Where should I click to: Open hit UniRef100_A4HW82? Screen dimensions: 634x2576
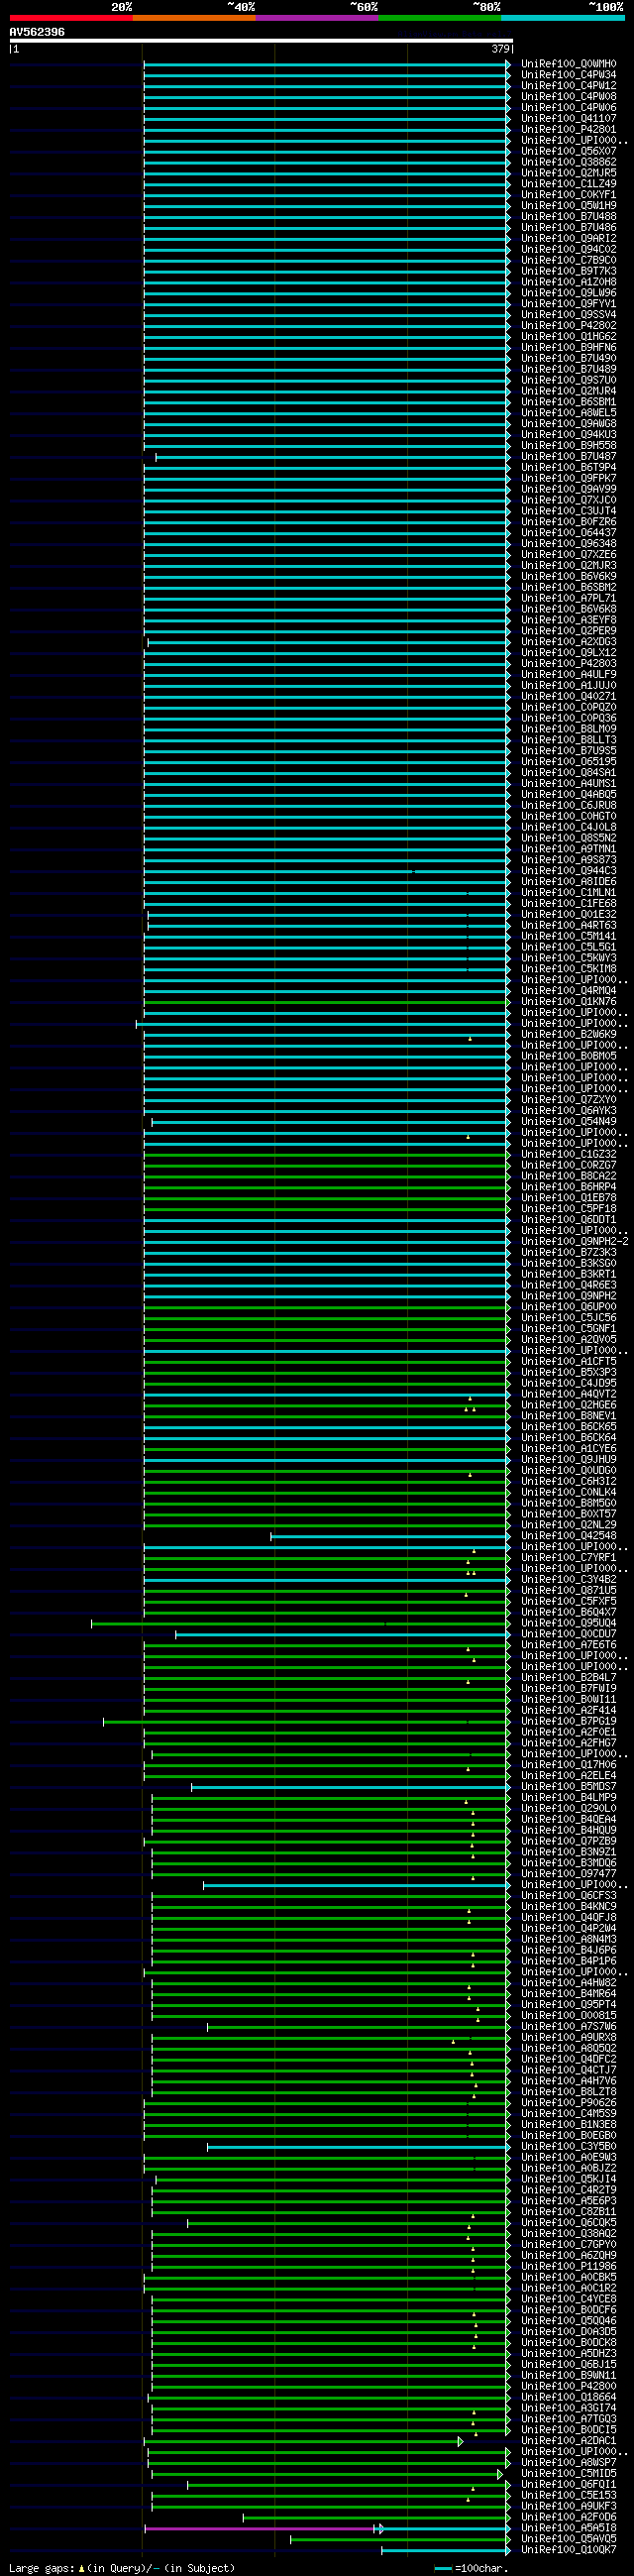pyautogui.click(x=569, y=1983)
